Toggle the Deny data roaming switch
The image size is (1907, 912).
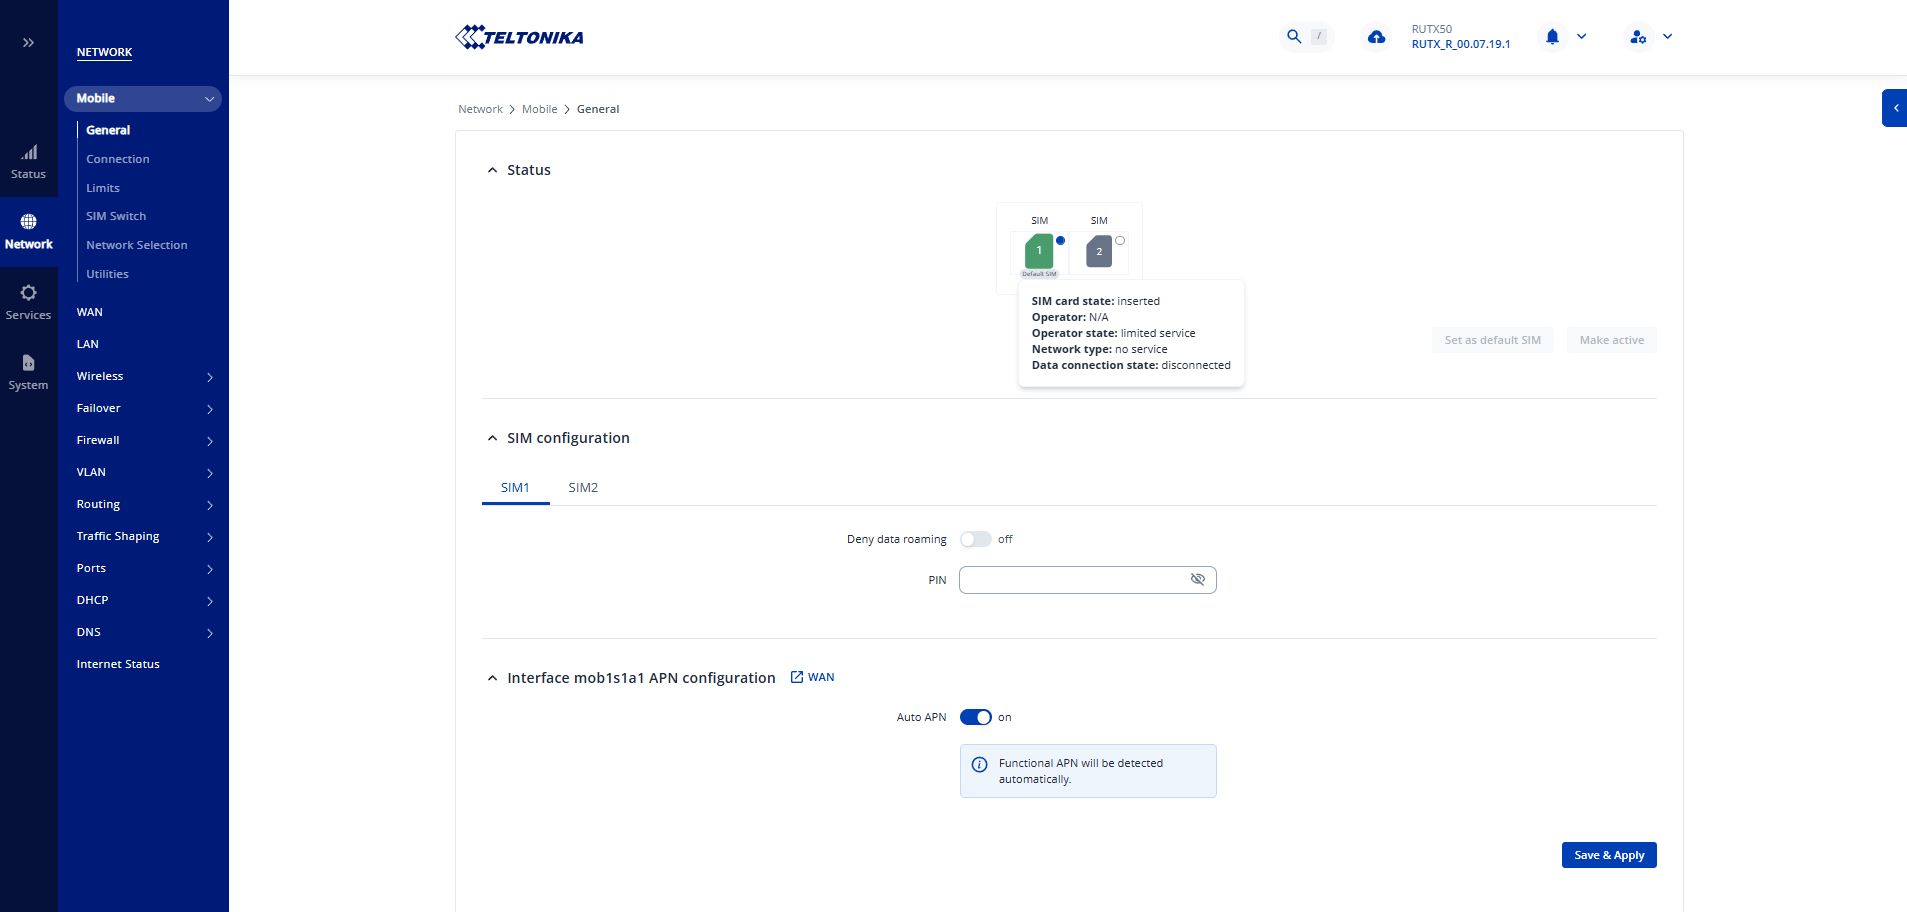[x=975, y=539]
